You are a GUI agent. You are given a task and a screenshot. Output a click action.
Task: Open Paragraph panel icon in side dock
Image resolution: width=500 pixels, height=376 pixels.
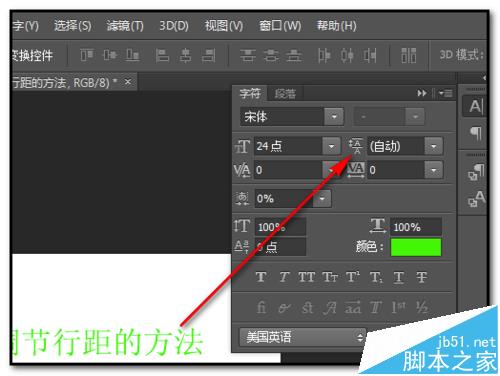click(x=476, y=133)
